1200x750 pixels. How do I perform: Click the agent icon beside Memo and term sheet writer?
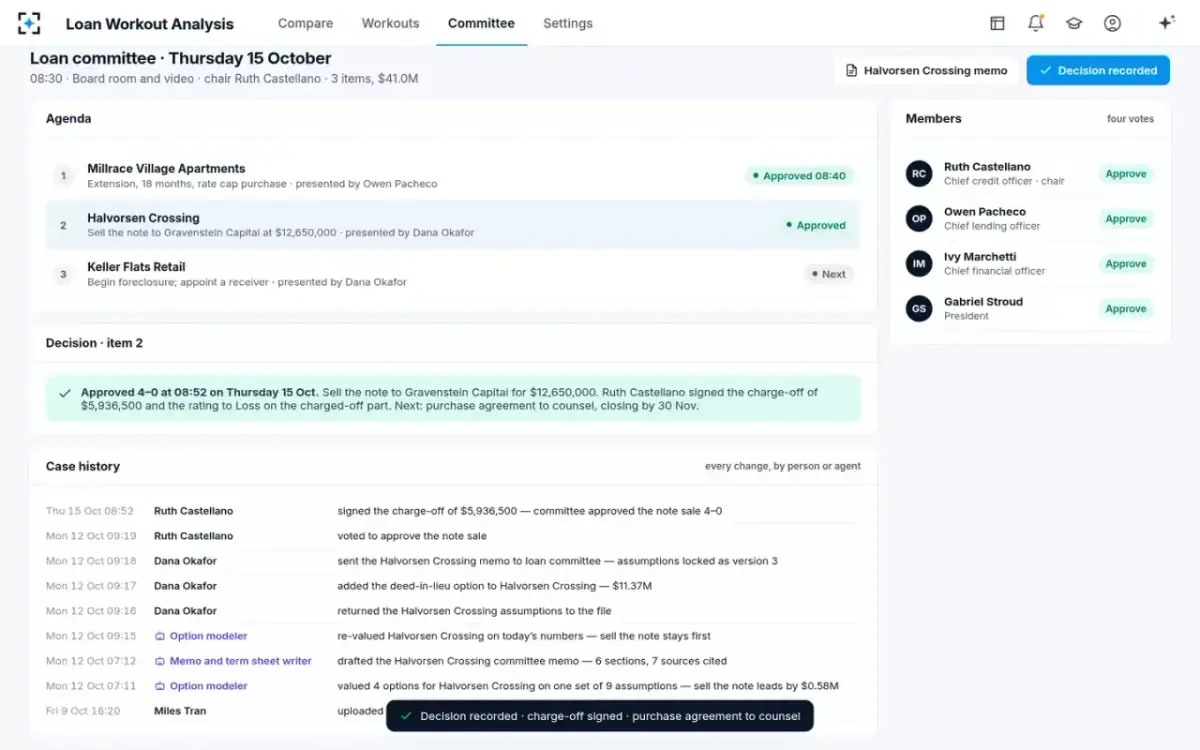[159, 661]
